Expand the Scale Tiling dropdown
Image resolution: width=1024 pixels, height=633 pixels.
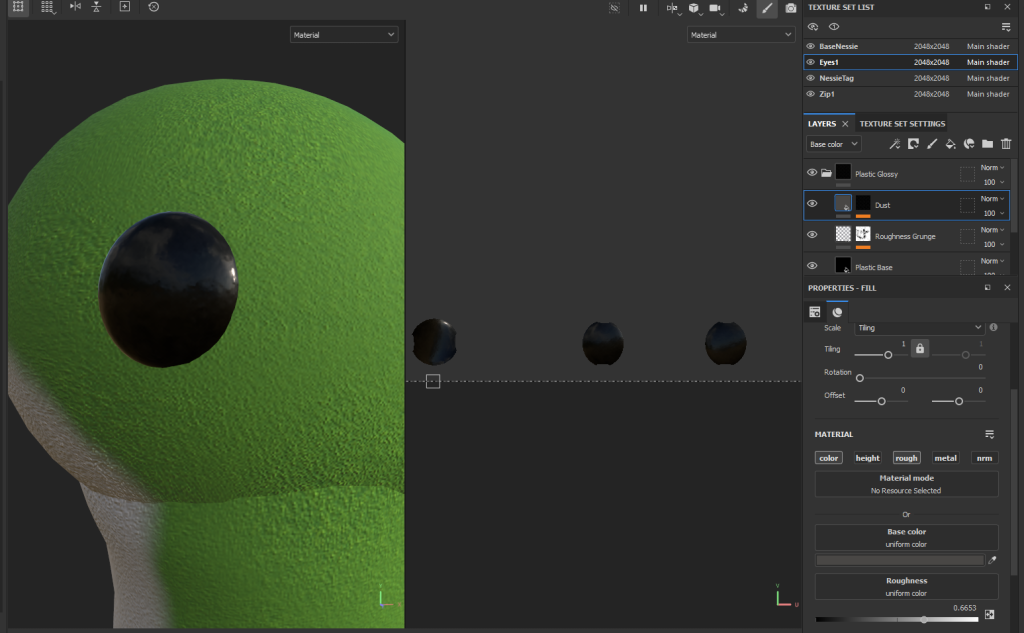point(919,328)
